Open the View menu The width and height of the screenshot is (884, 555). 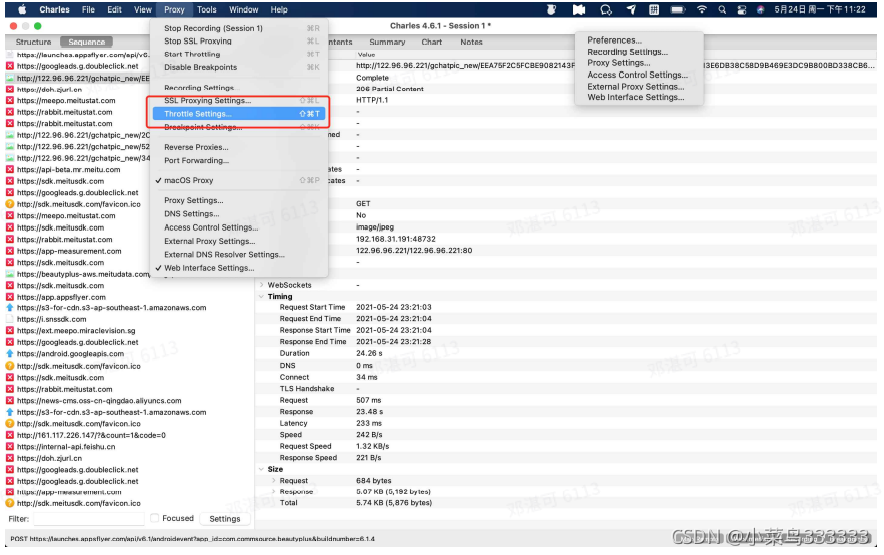(x=143, y=10)
